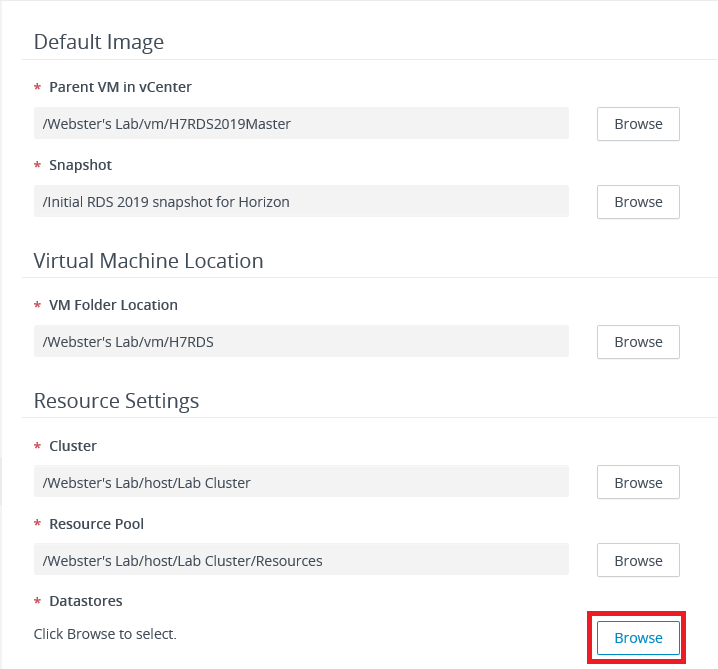Click the Snapshot path text field
This screenshot has height=669, width=718.
click(301, 201)
